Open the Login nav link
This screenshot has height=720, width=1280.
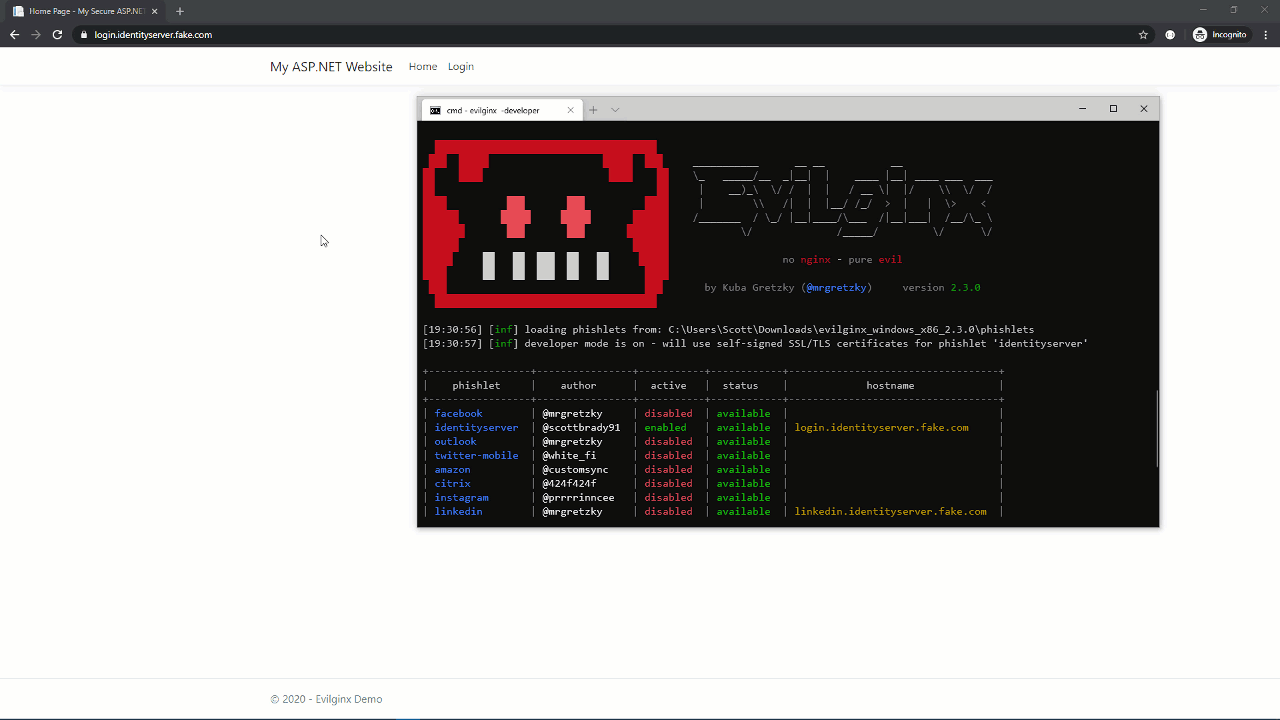pos(461,66)
